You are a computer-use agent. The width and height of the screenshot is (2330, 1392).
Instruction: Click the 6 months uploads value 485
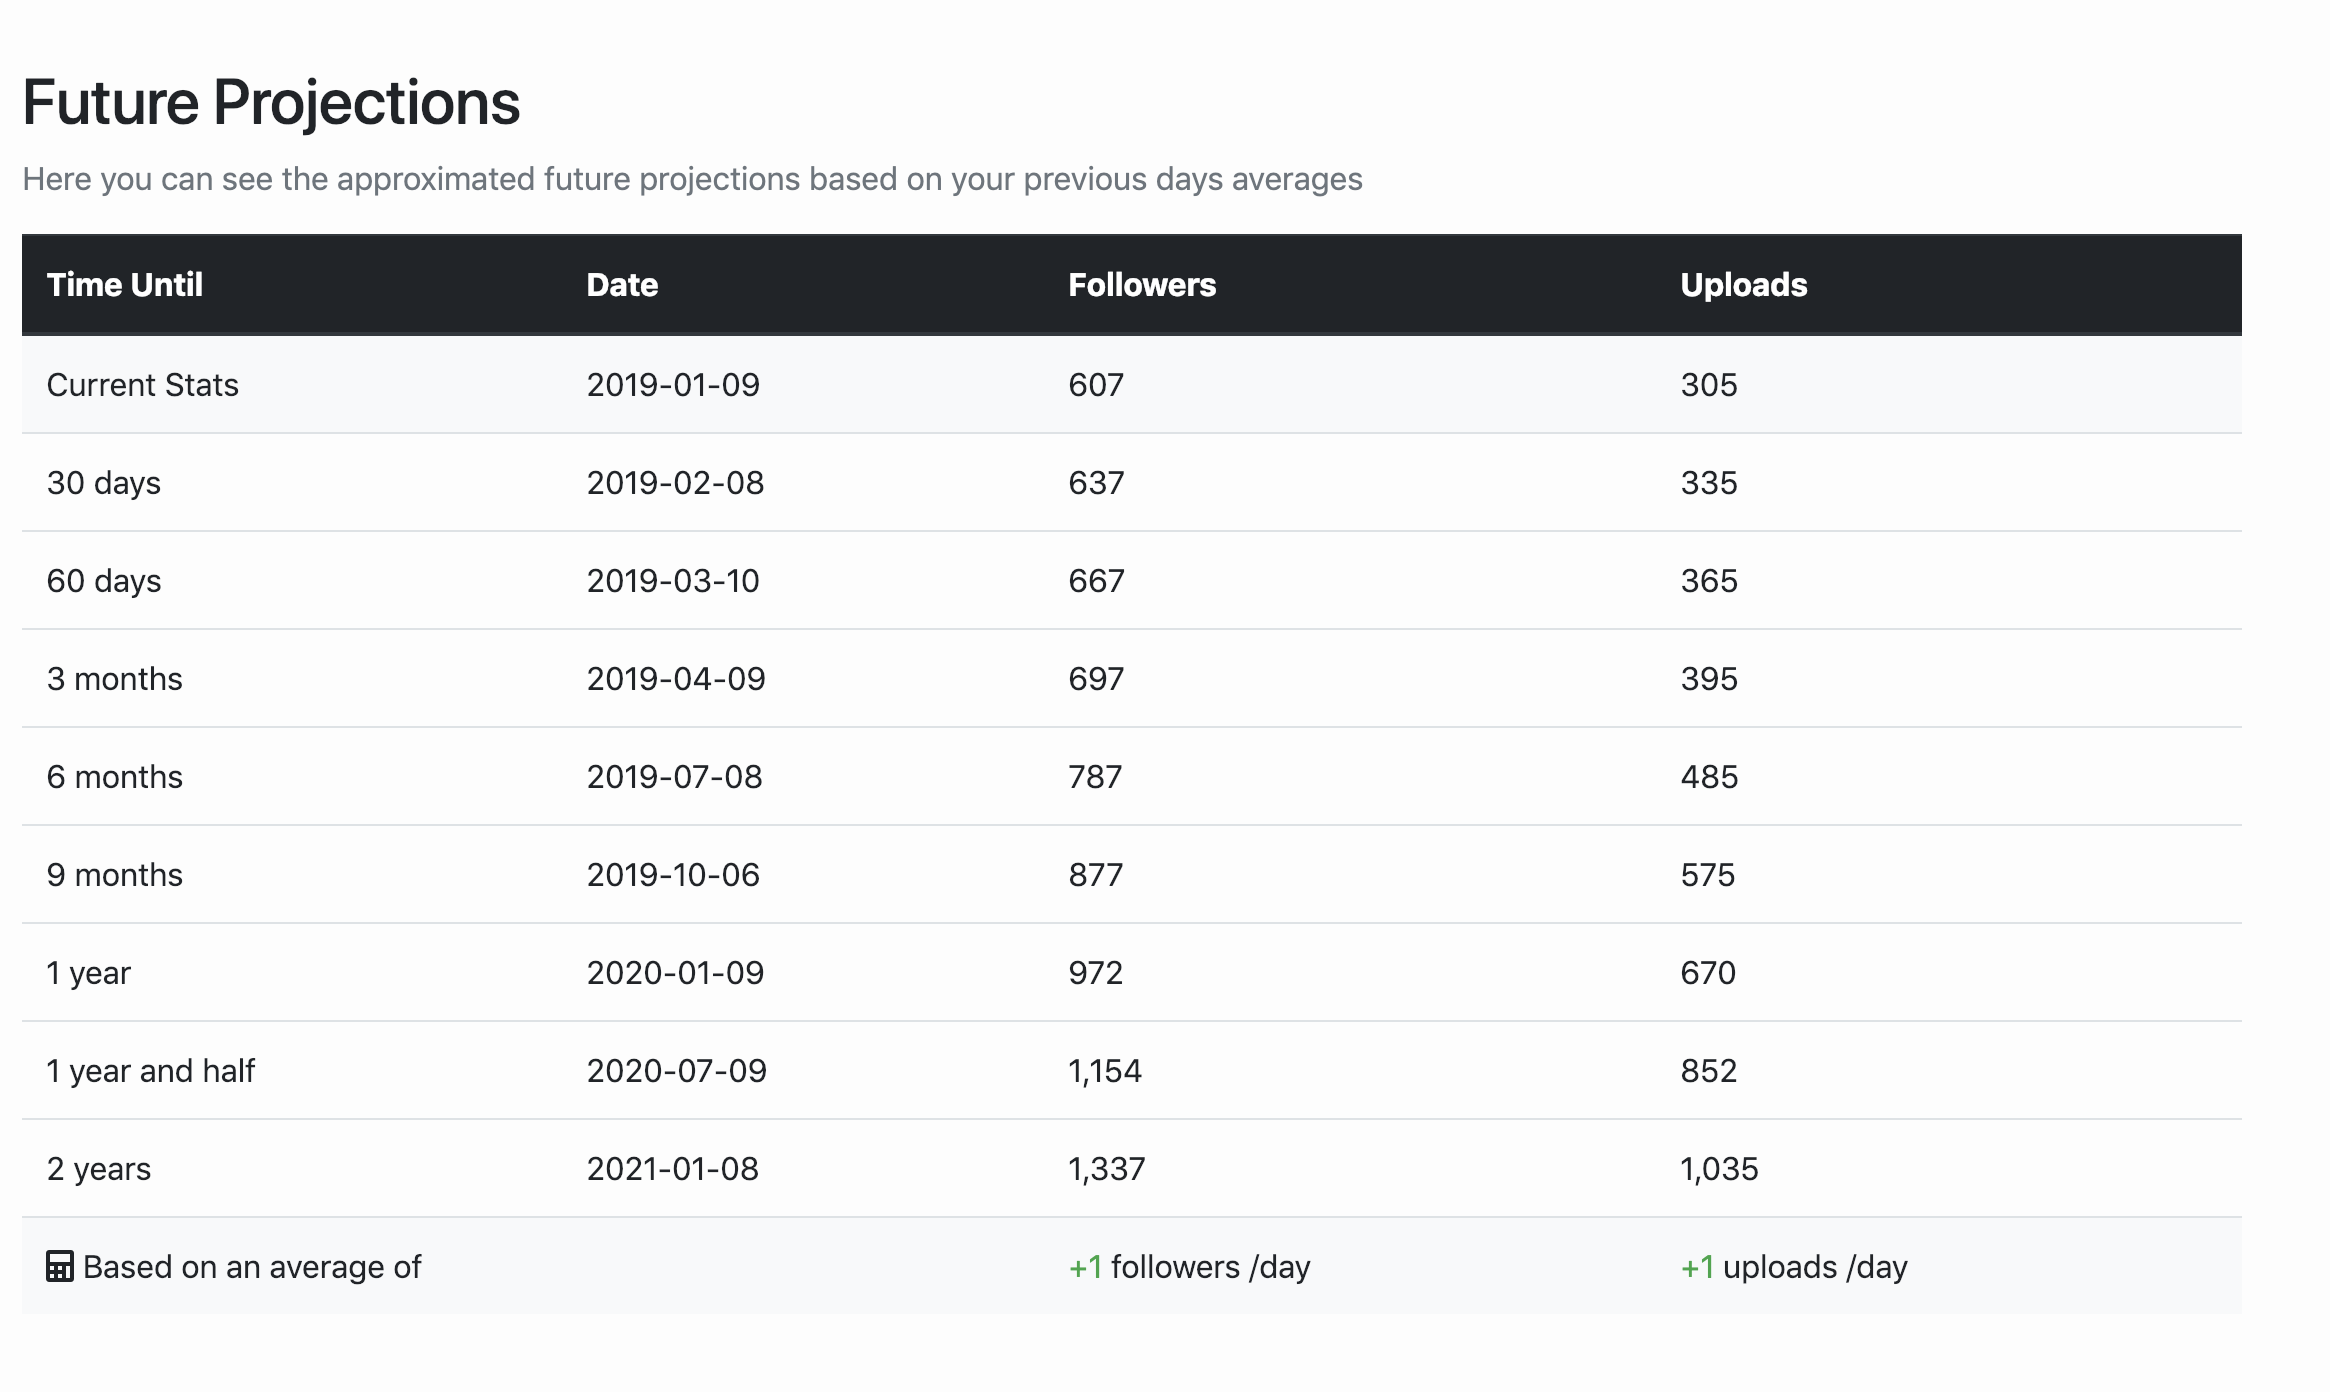1709,777
